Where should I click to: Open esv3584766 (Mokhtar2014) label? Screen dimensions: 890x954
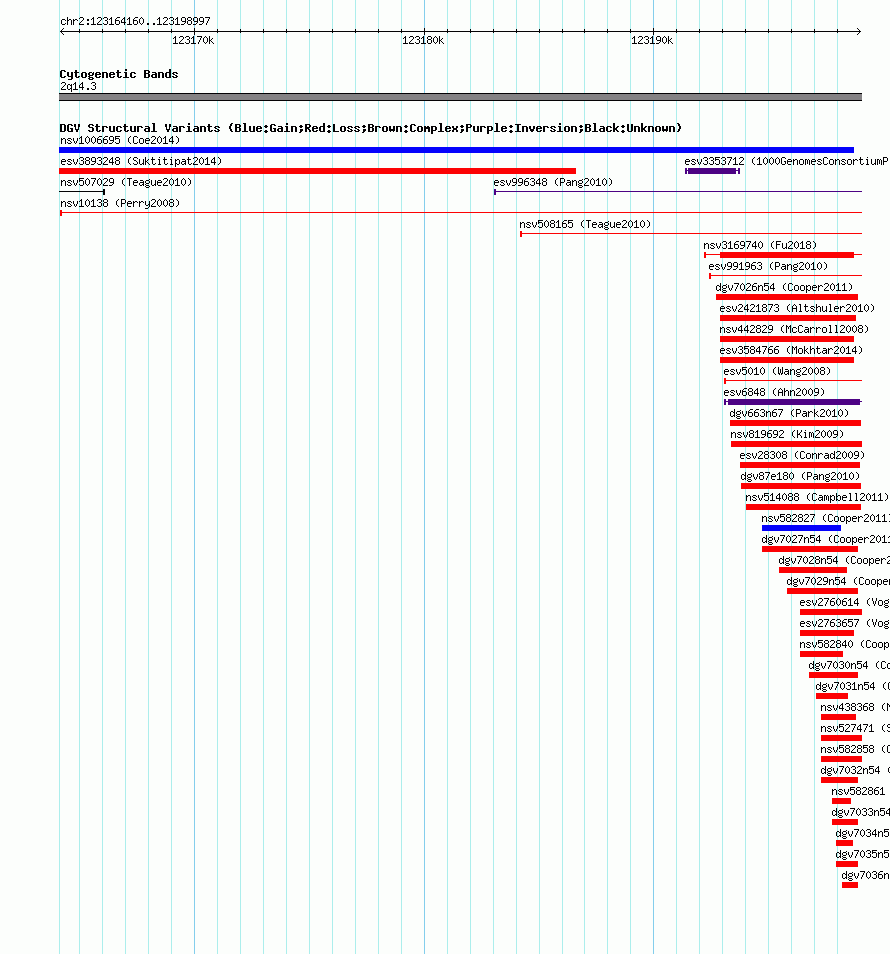point(791,350)
